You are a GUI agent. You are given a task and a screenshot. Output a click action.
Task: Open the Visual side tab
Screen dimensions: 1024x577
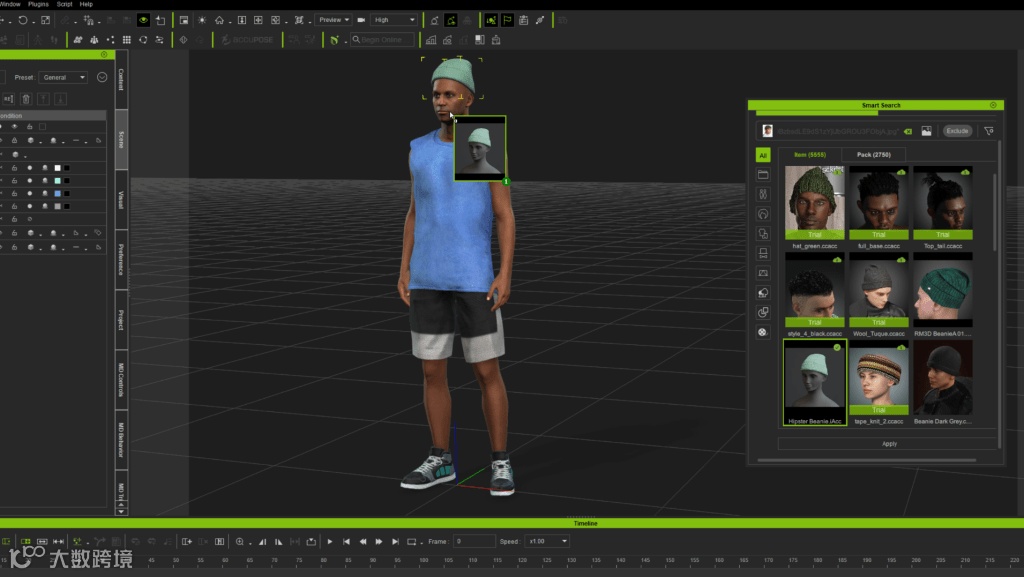coord(121,200)
